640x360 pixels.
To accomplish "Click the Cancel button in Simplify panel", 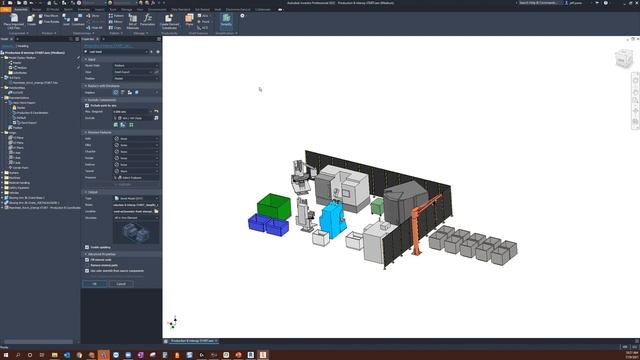I will point(121,284).
